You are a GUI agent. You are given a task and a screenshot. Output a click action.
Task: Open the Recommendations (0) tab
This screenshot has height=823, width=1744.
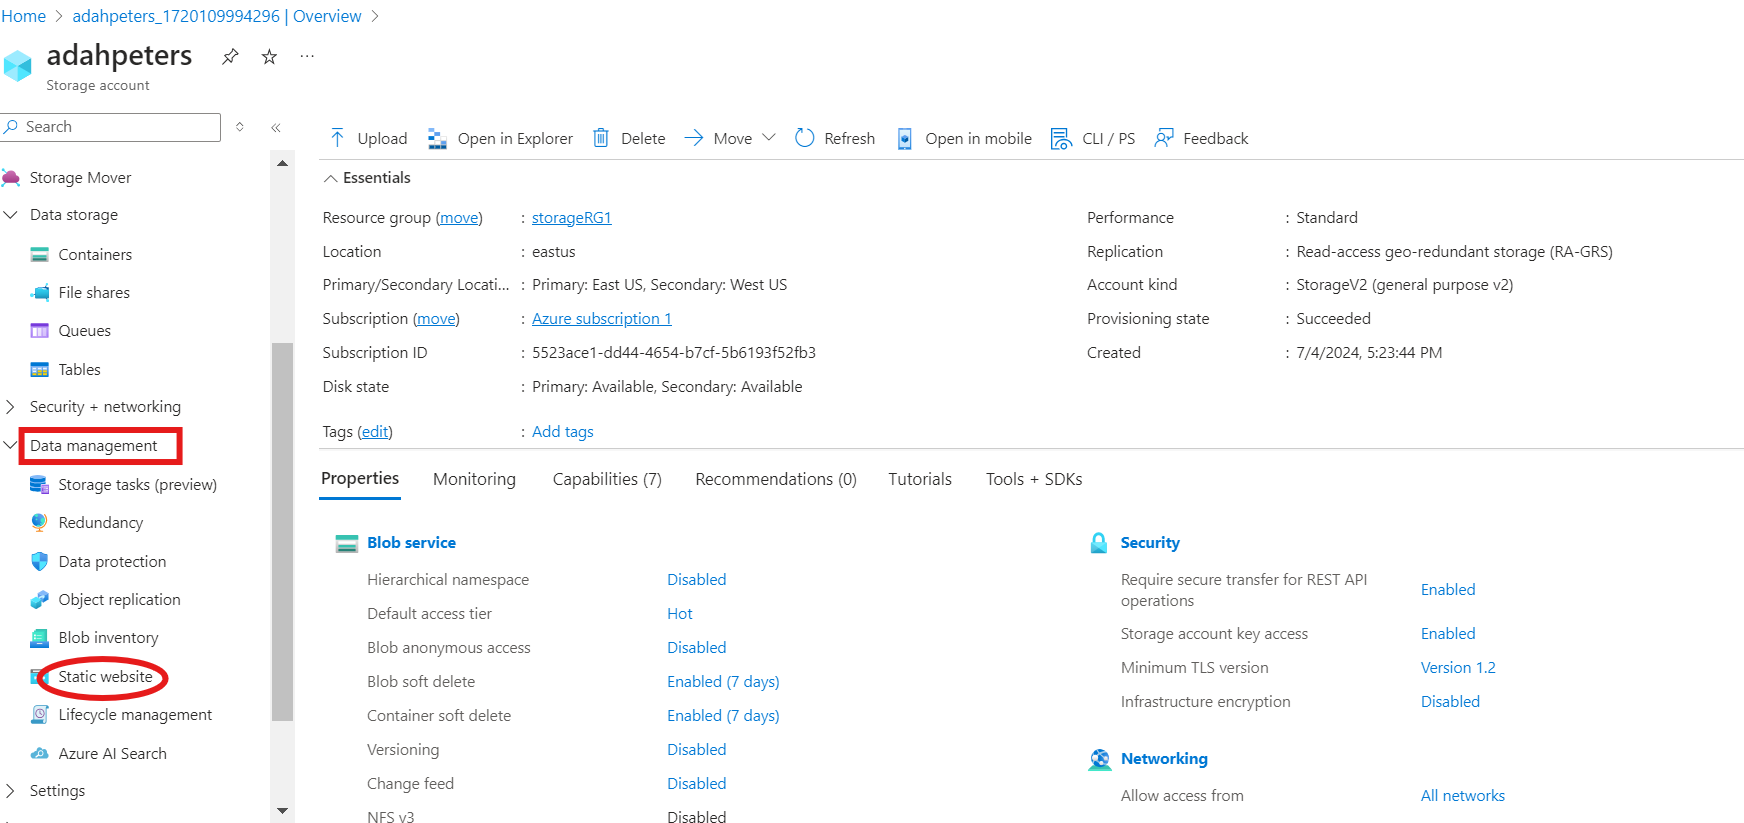pos(776,480)
